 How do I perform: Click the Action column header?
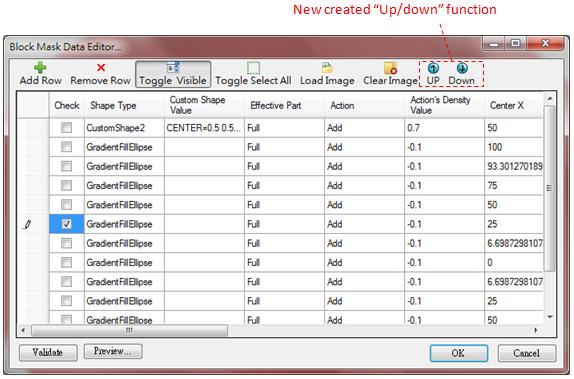(x=365, y=105)
